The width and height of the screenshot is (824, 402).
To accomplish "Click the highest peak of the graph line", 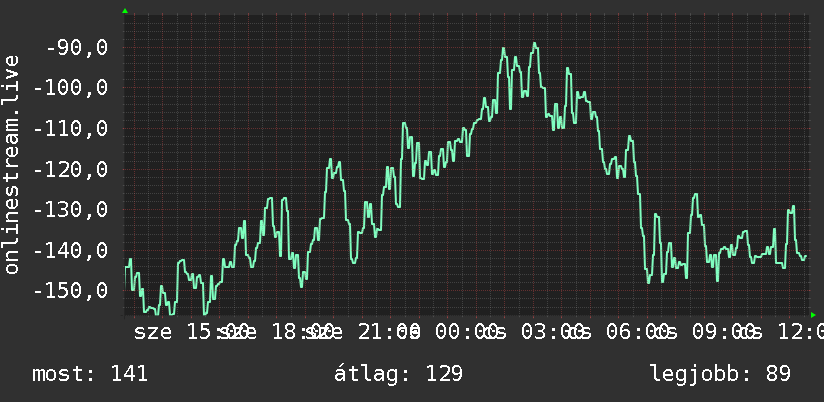I will [x=535, y=44].
